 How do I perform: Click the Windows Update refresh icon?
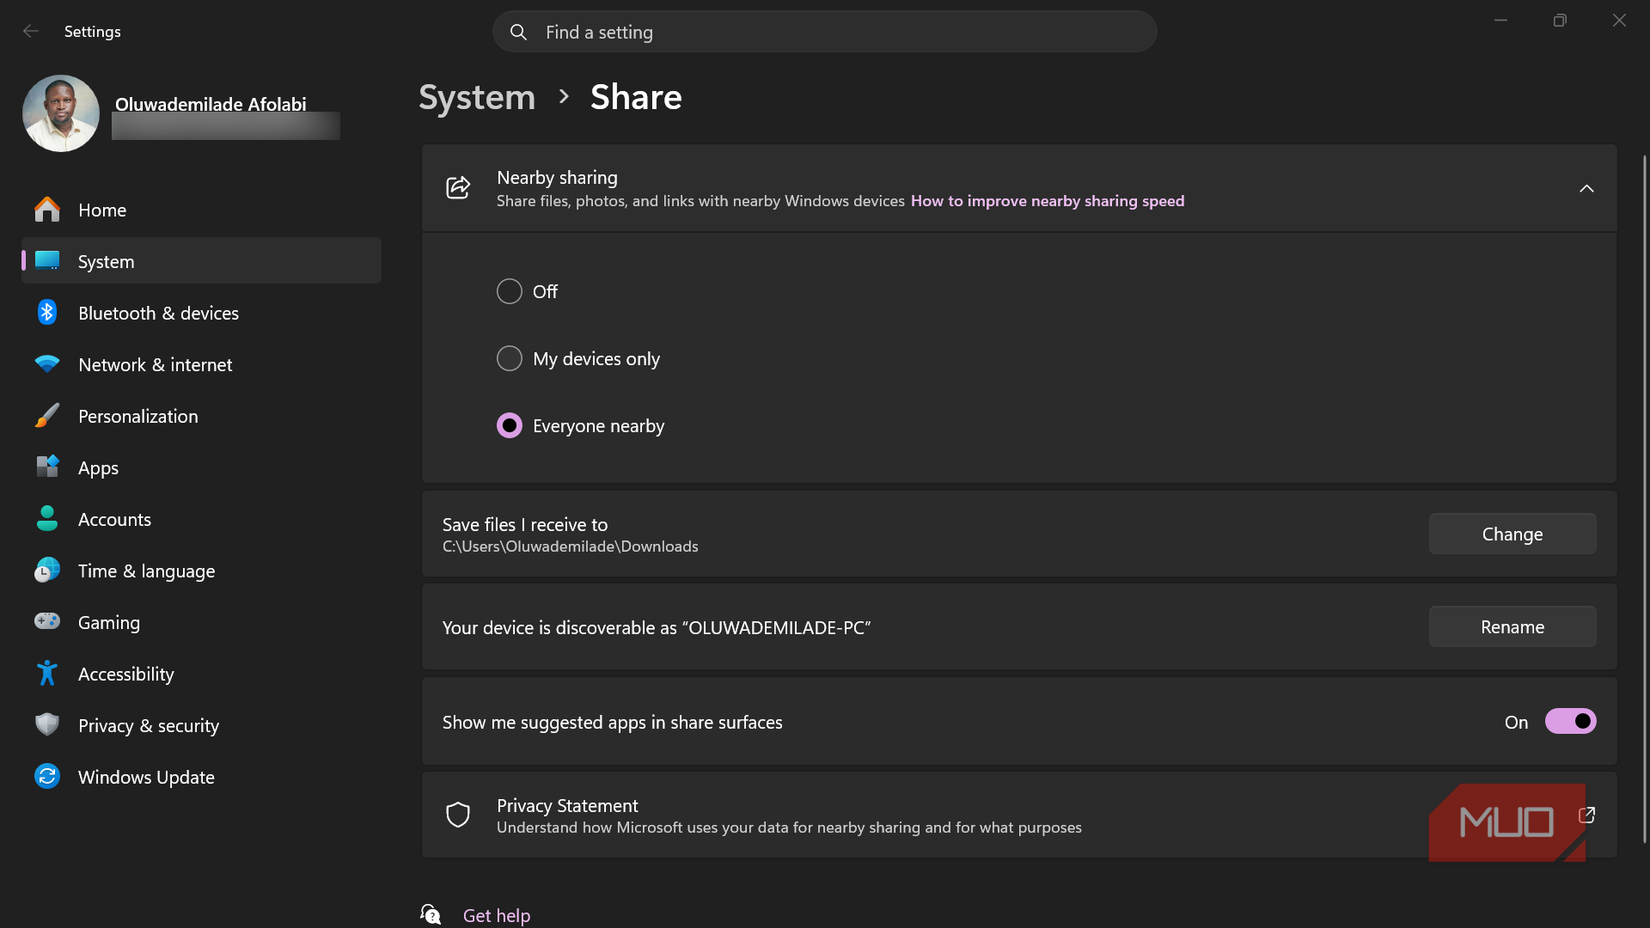(47, 776)
